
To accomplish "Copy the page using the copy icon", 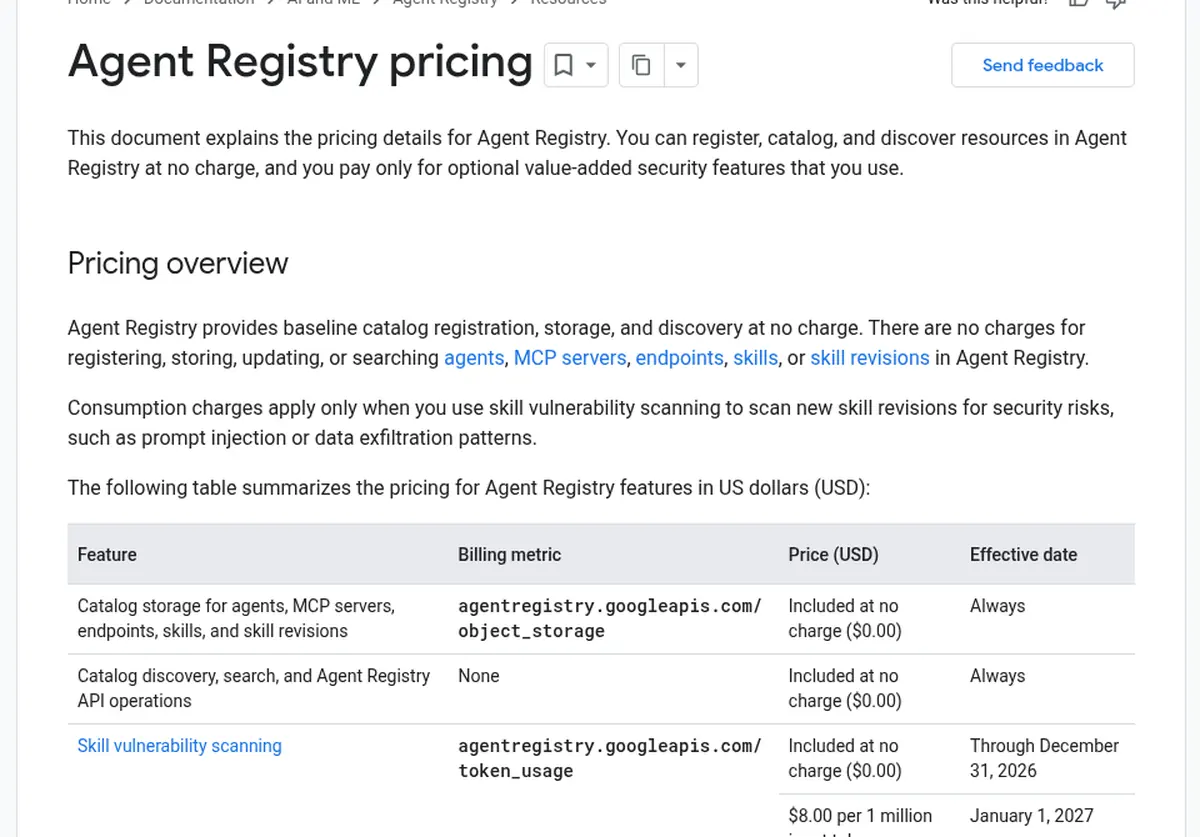I will (x=642, y=66).
